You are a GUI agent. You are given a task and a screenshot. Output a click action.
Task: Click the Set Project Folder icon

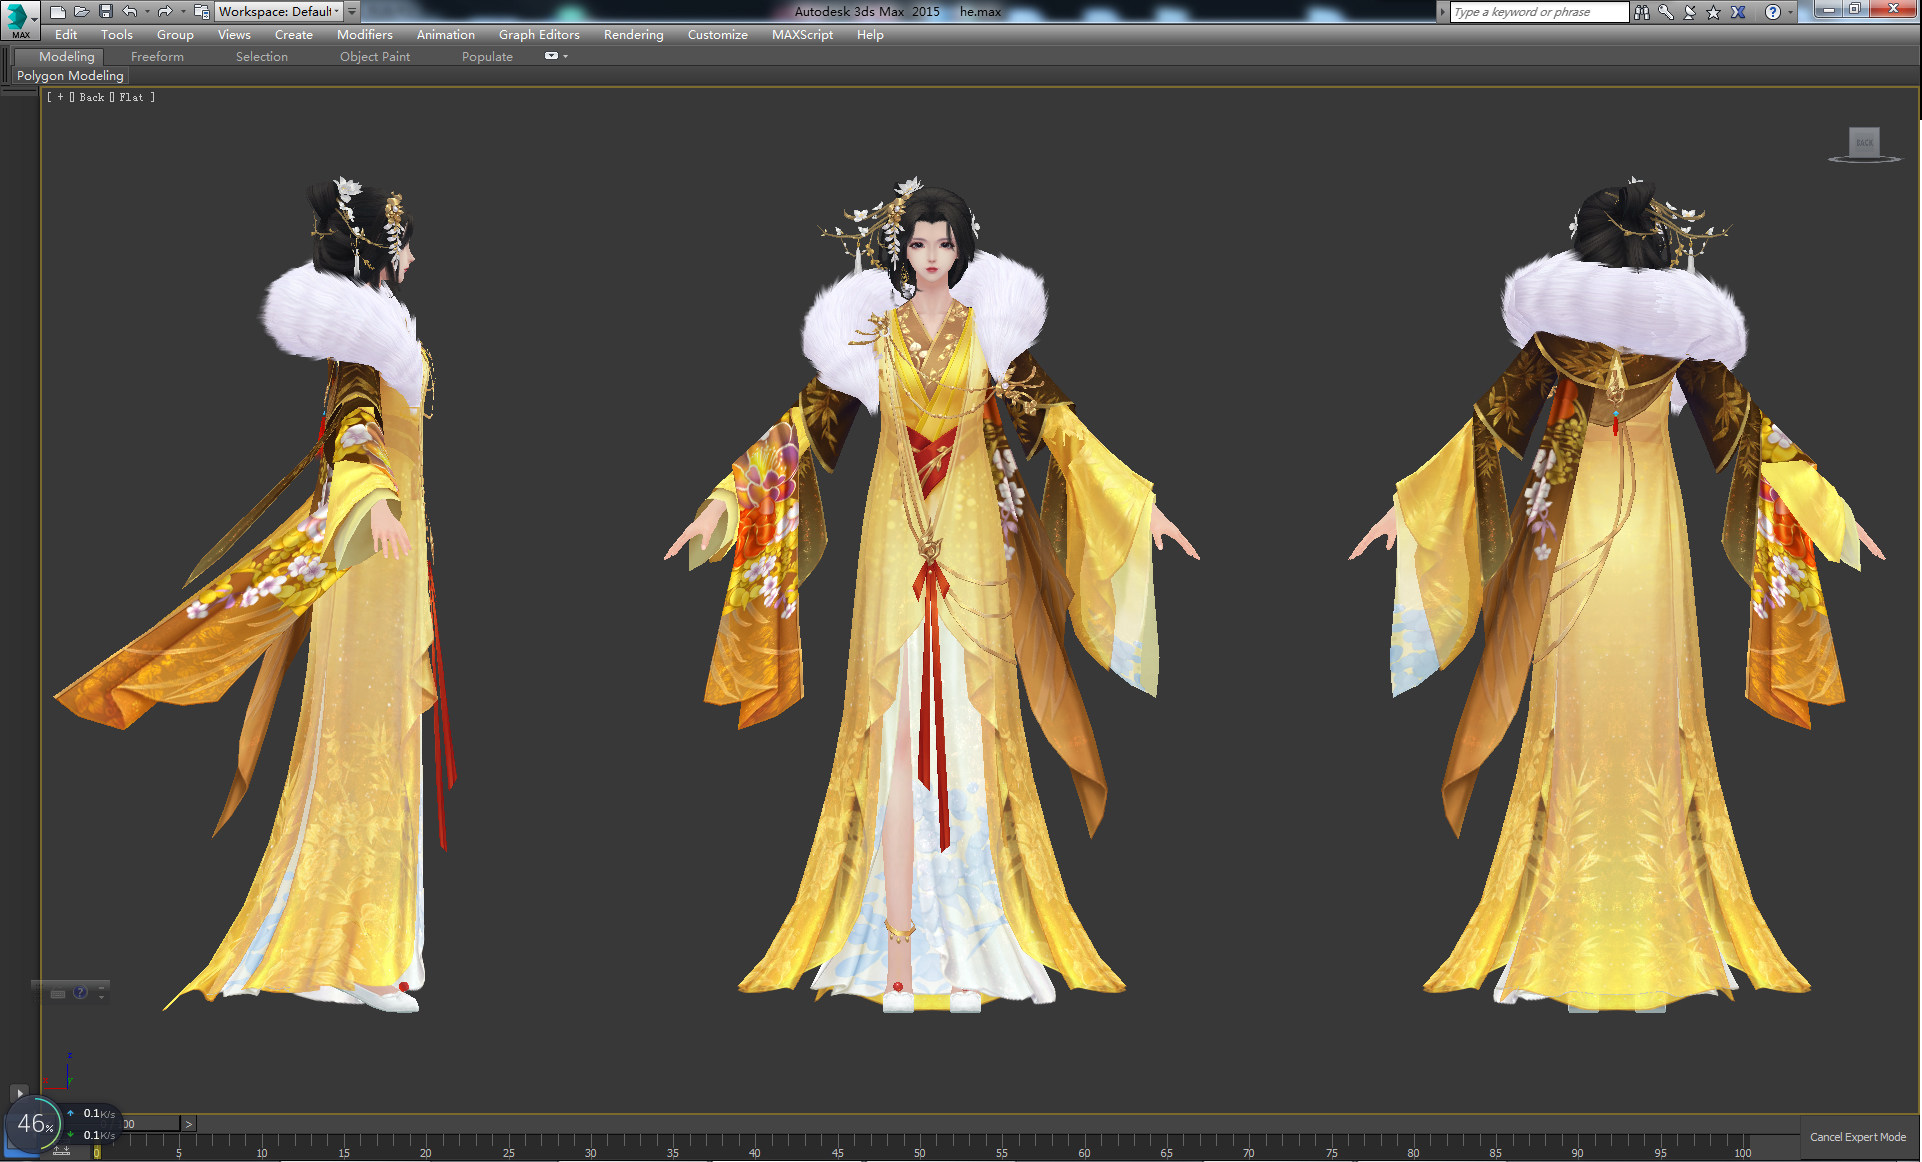202,12
